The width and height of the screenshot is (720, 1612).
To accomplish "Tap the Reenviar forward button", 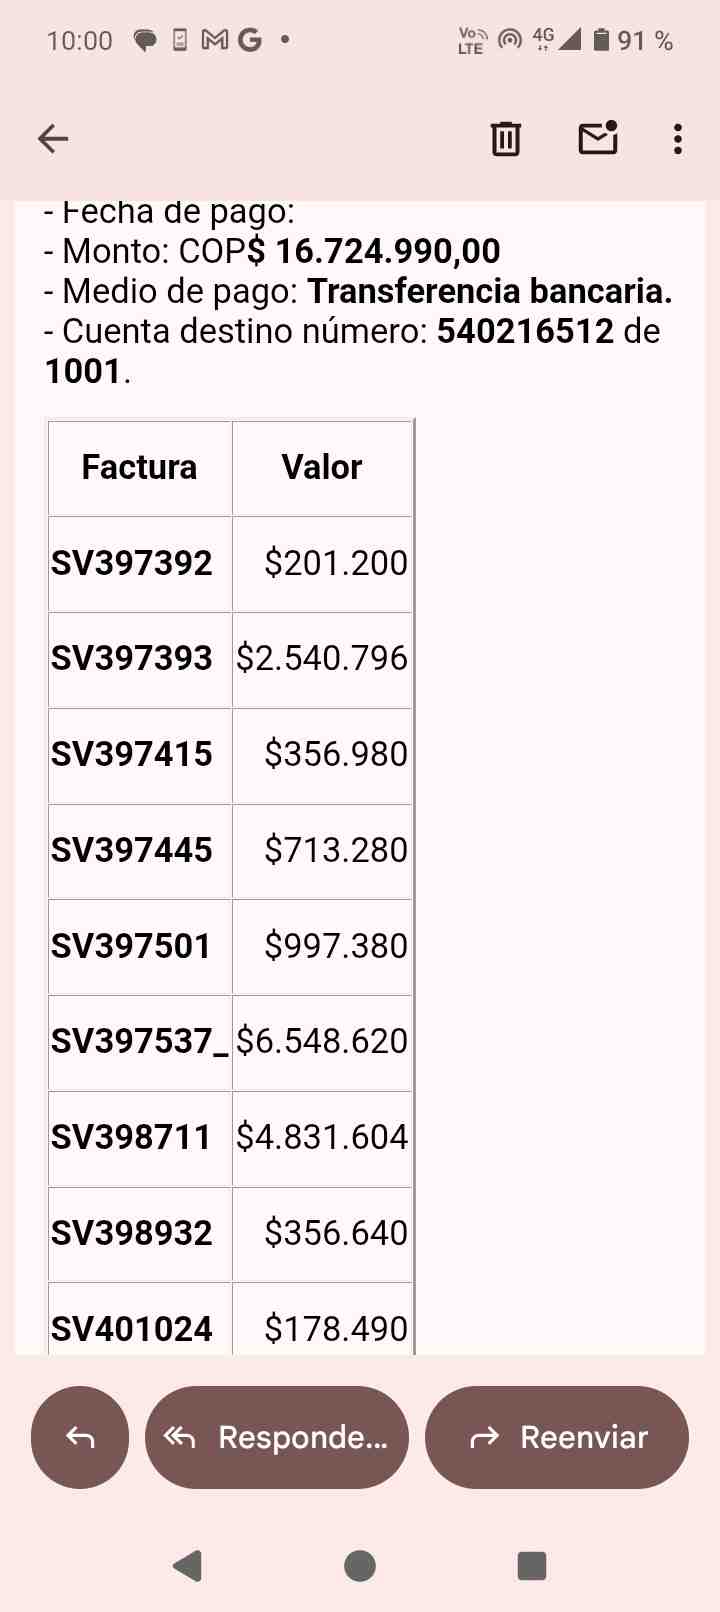I will [x=557, y=1437].
